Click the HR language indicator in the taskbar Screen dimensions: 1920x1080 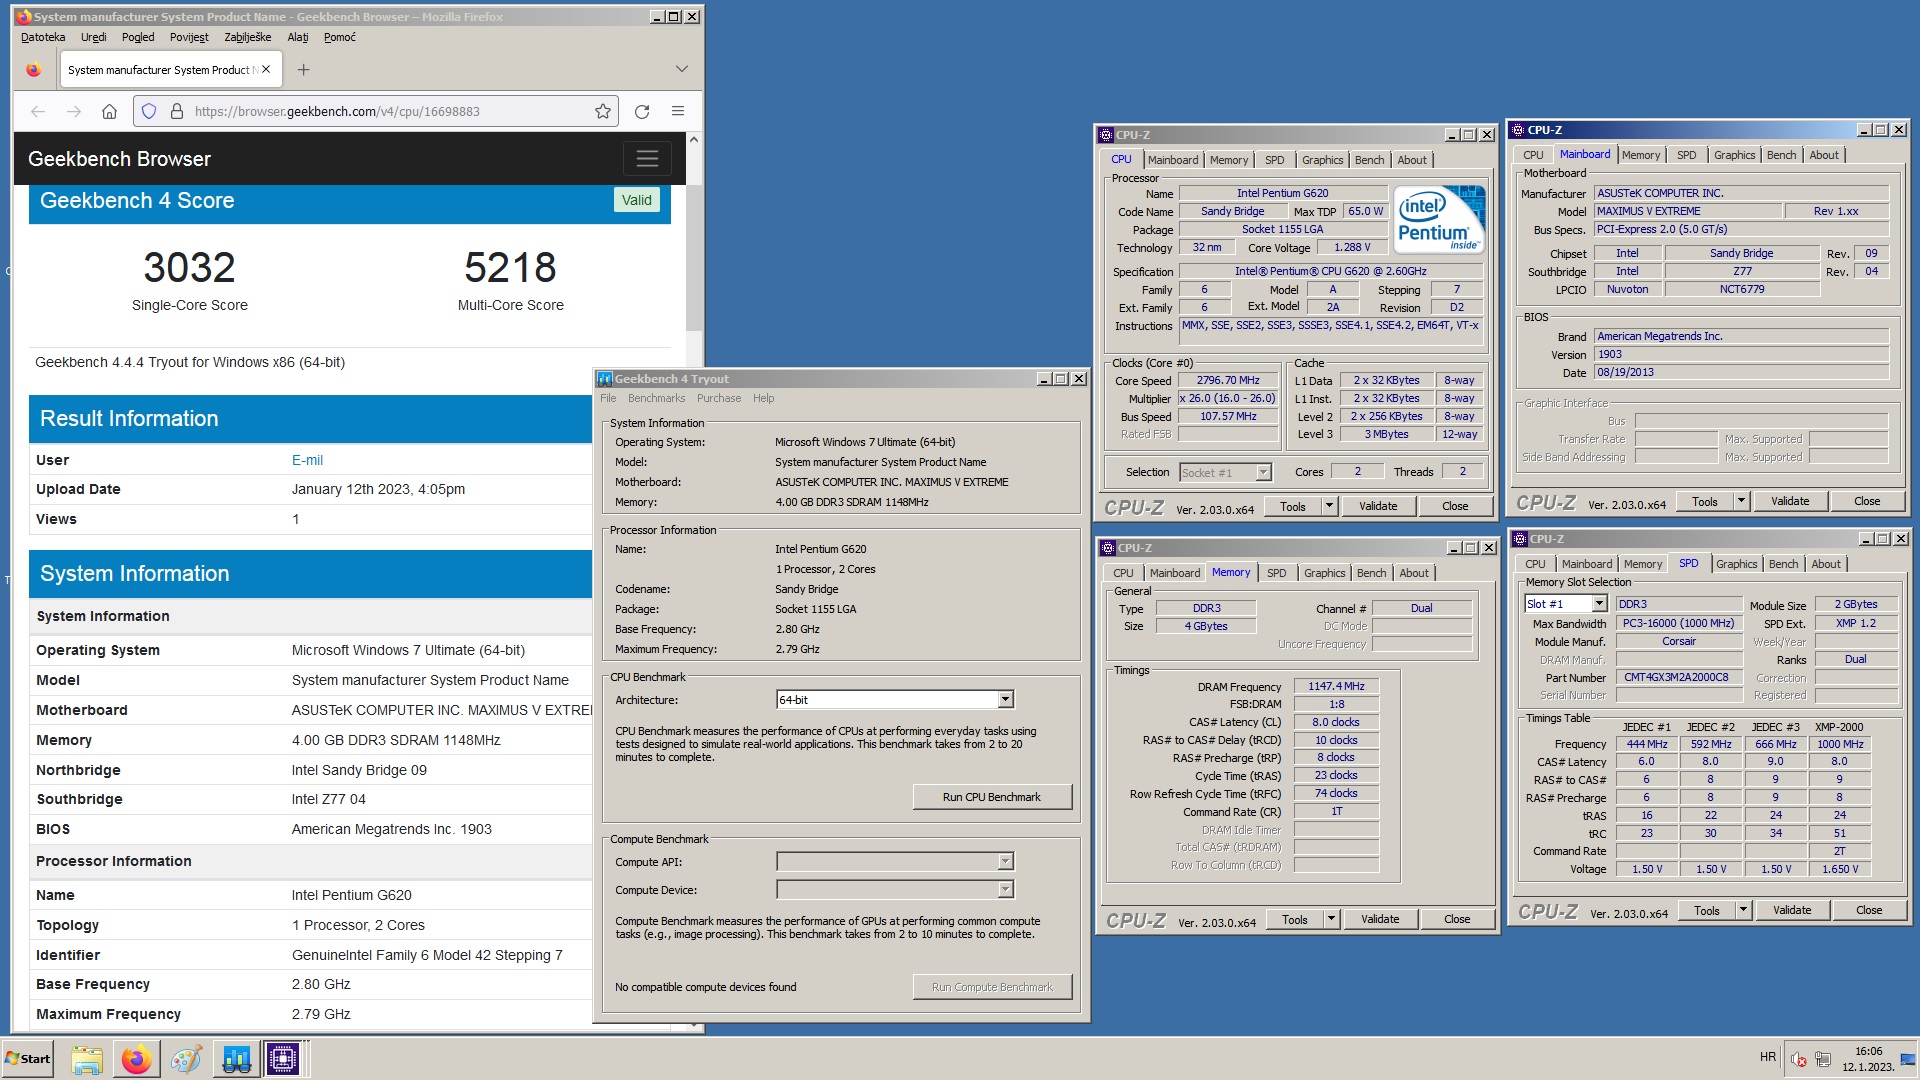pos(1768,1057)
